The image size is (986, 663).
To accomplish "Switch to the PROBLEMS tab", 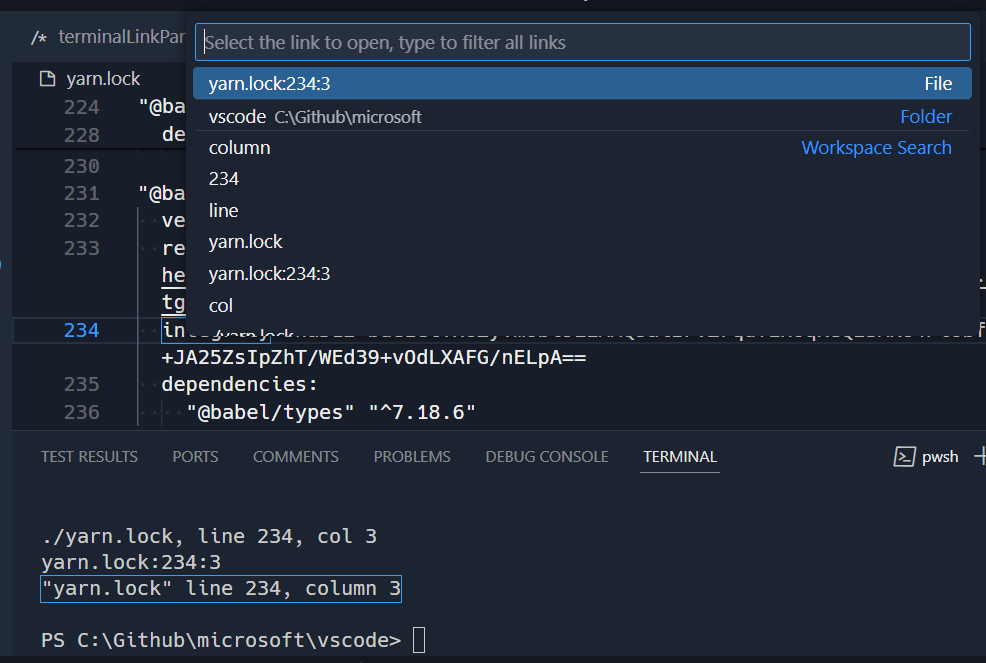I will coord(412,456).
